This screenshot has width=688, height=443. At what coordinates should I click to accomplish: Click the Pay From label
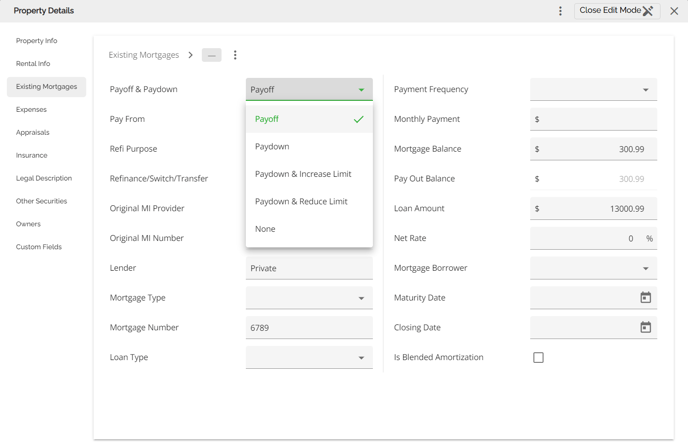(127, 119)
